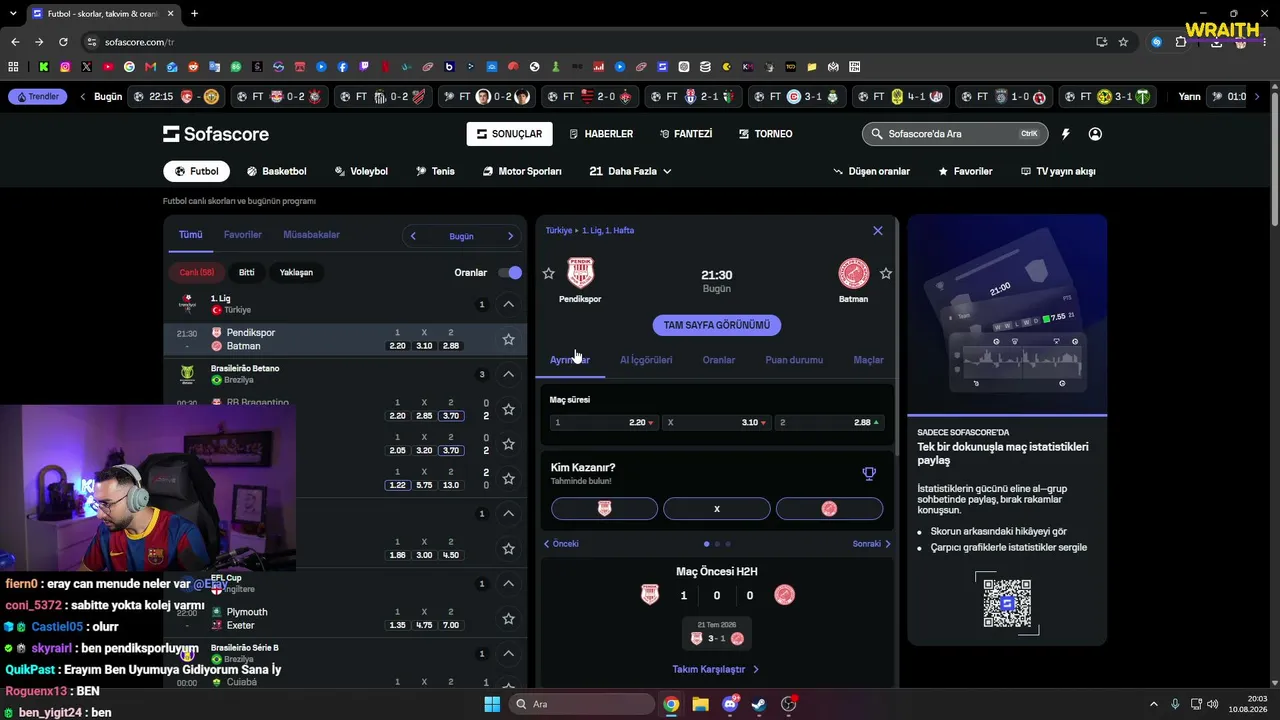
Task: Star the Plymouth vs Exeter match
Action: [x=508, y=619]
